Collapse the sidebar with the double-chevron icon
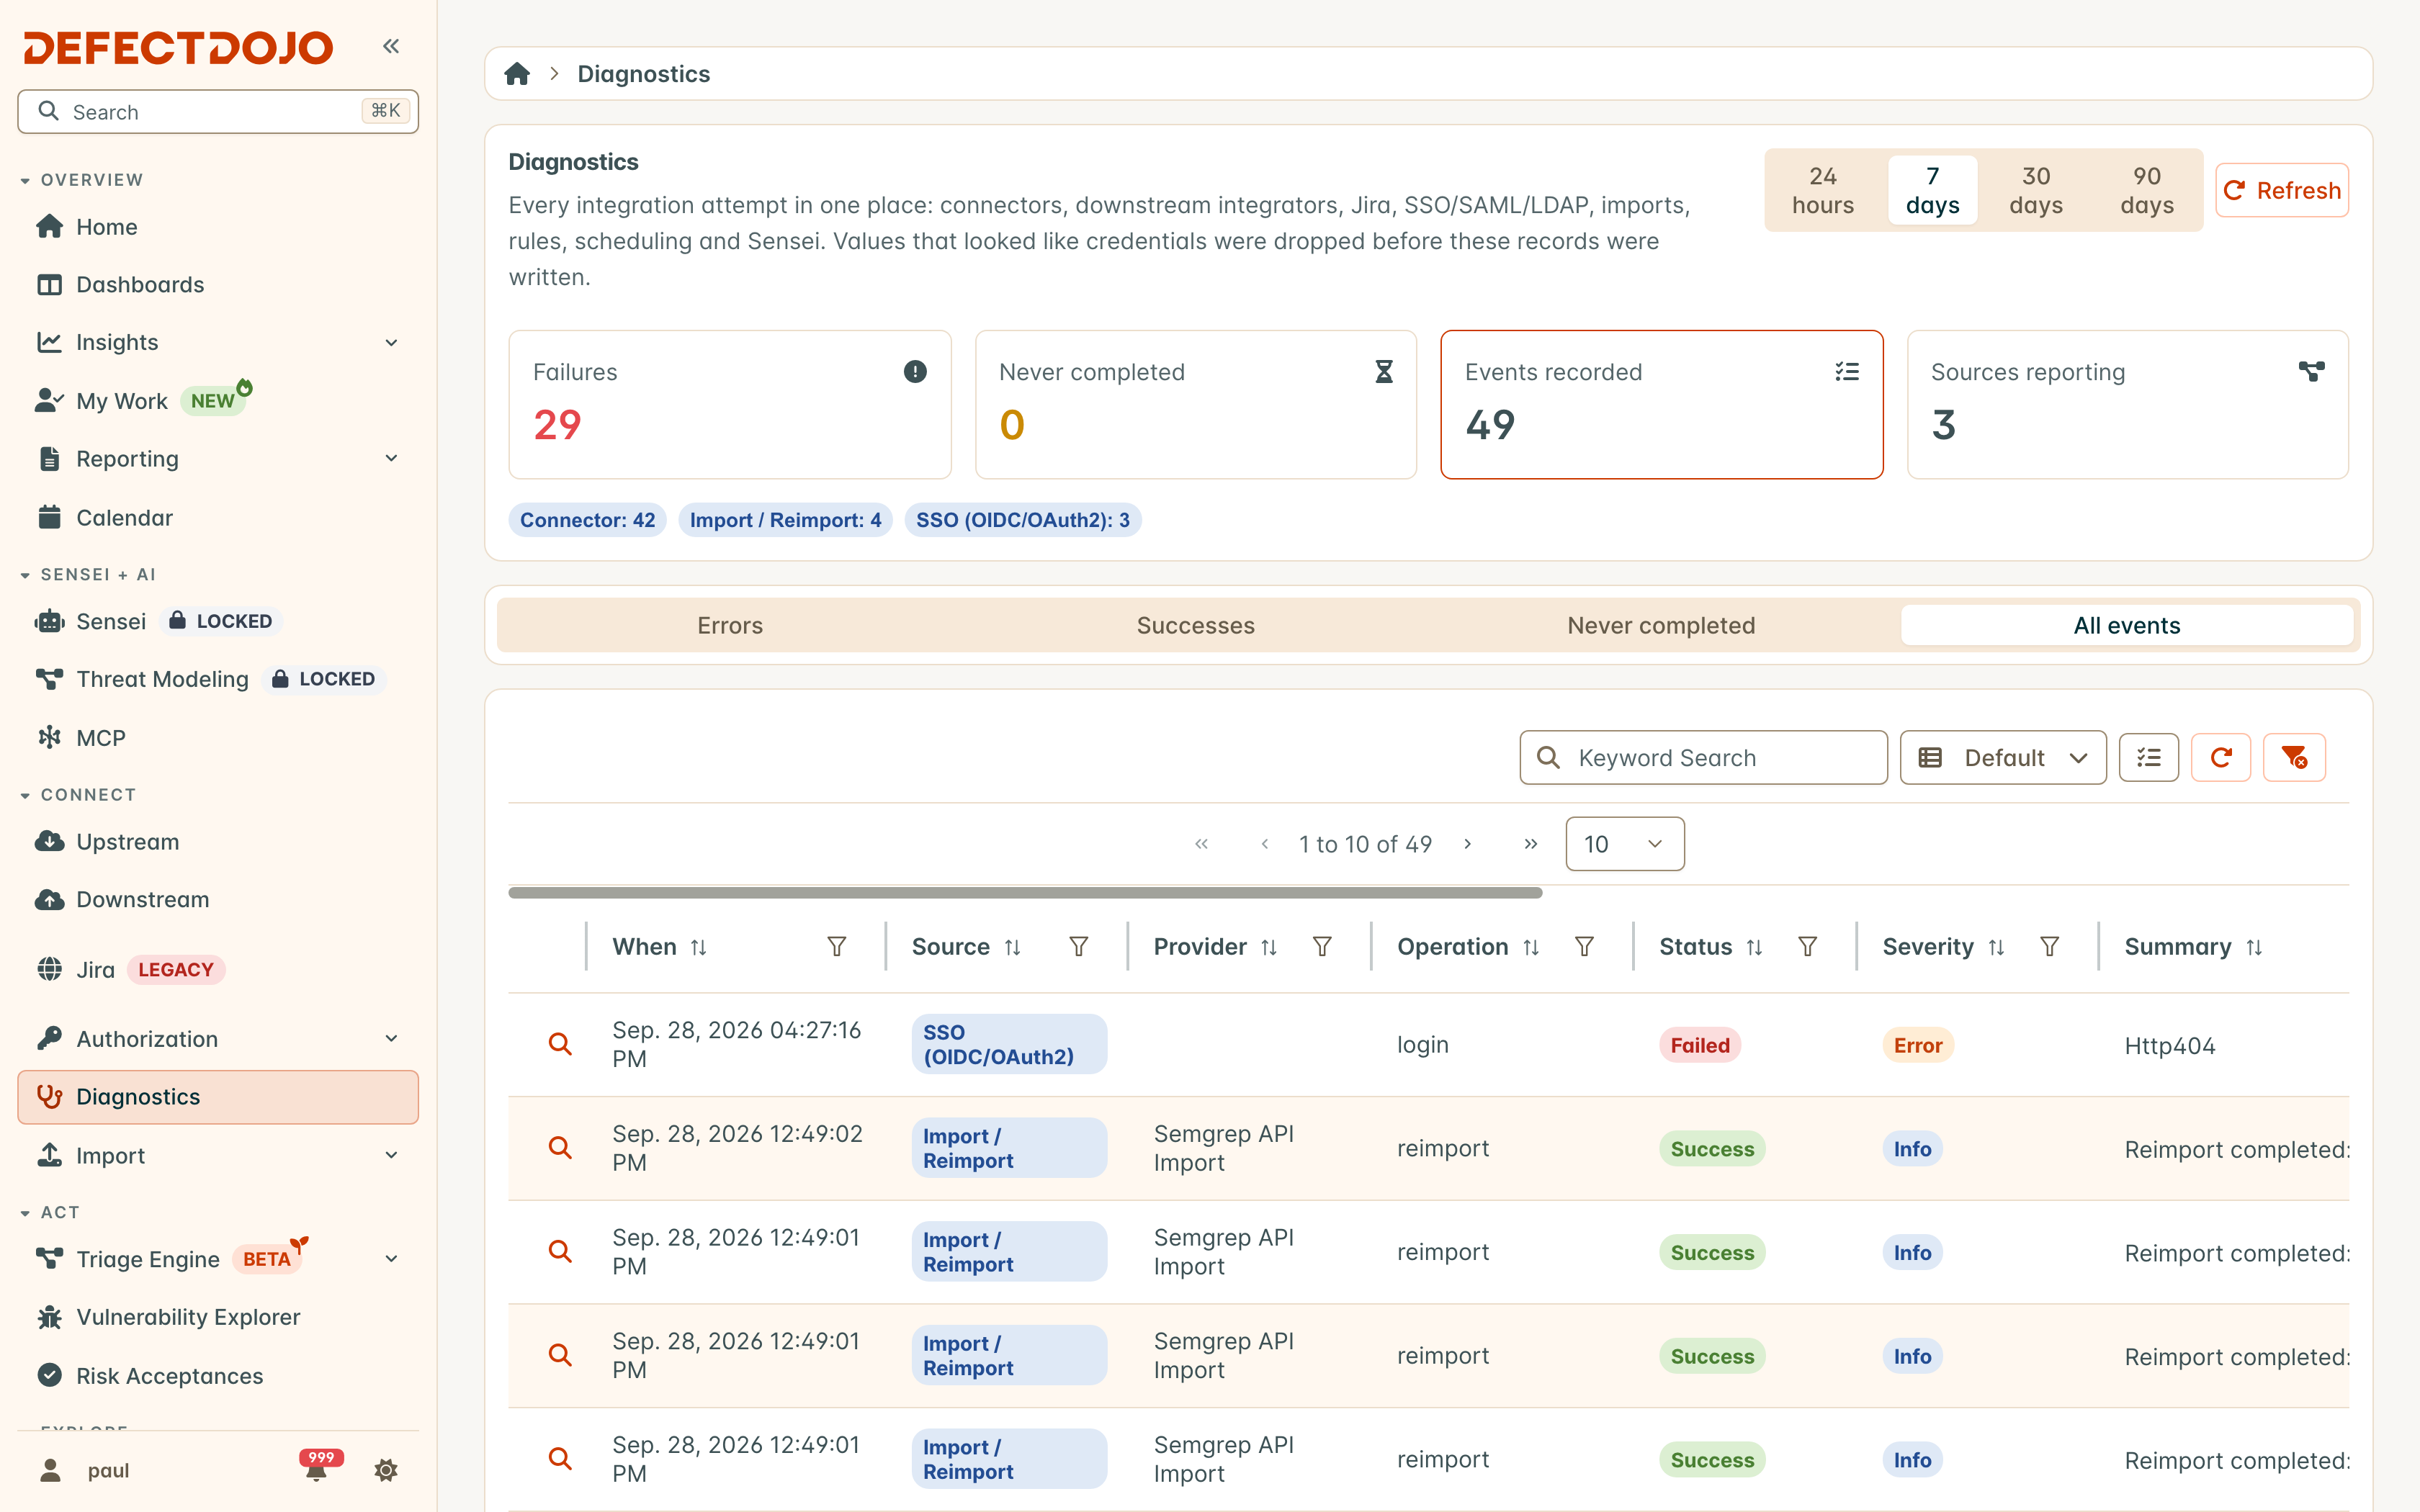This screenshot has height=1512, width=2420. coord(391,46)
